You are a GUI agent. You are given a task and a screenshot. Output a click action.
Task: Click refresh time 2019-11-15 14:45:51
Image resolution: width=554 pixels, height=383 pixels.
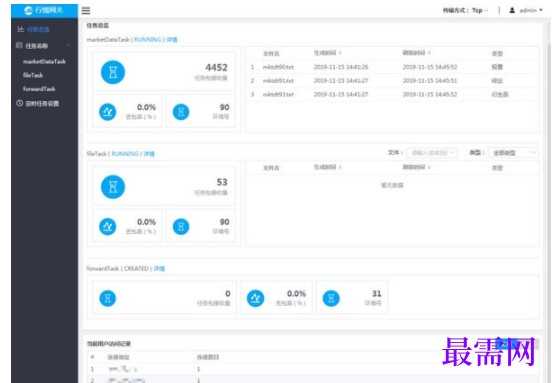430,81
